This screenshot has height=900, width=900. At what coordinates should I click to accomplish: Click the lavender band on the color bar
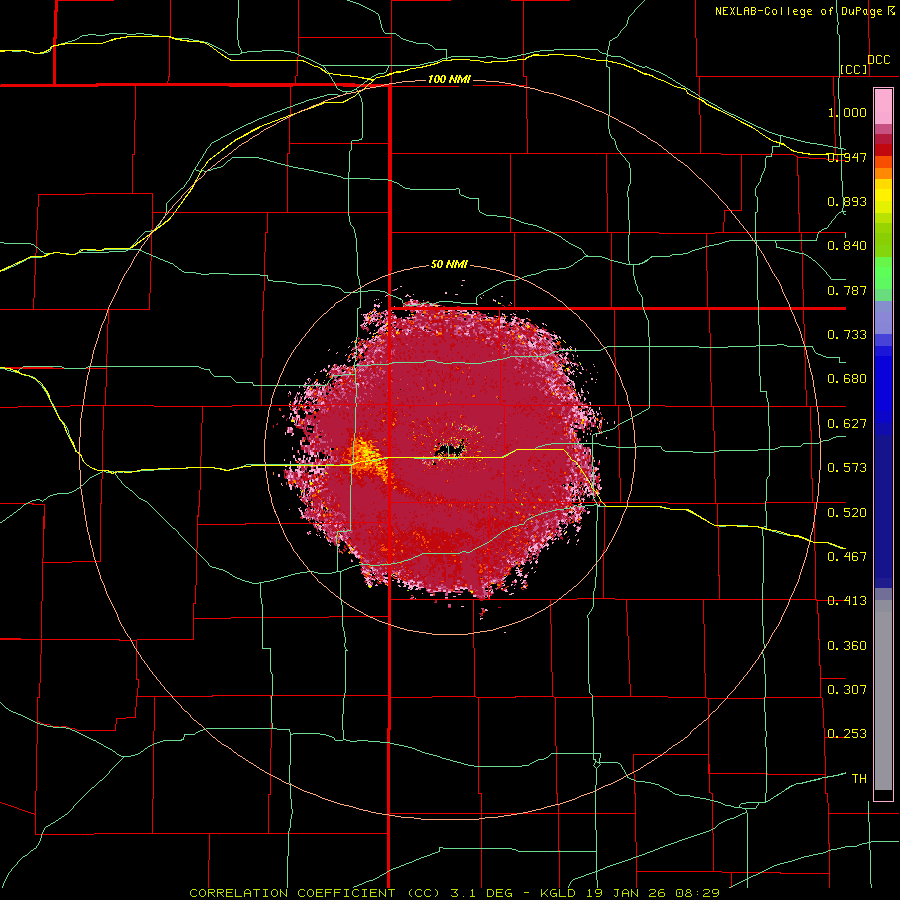(x=883, y=317)
